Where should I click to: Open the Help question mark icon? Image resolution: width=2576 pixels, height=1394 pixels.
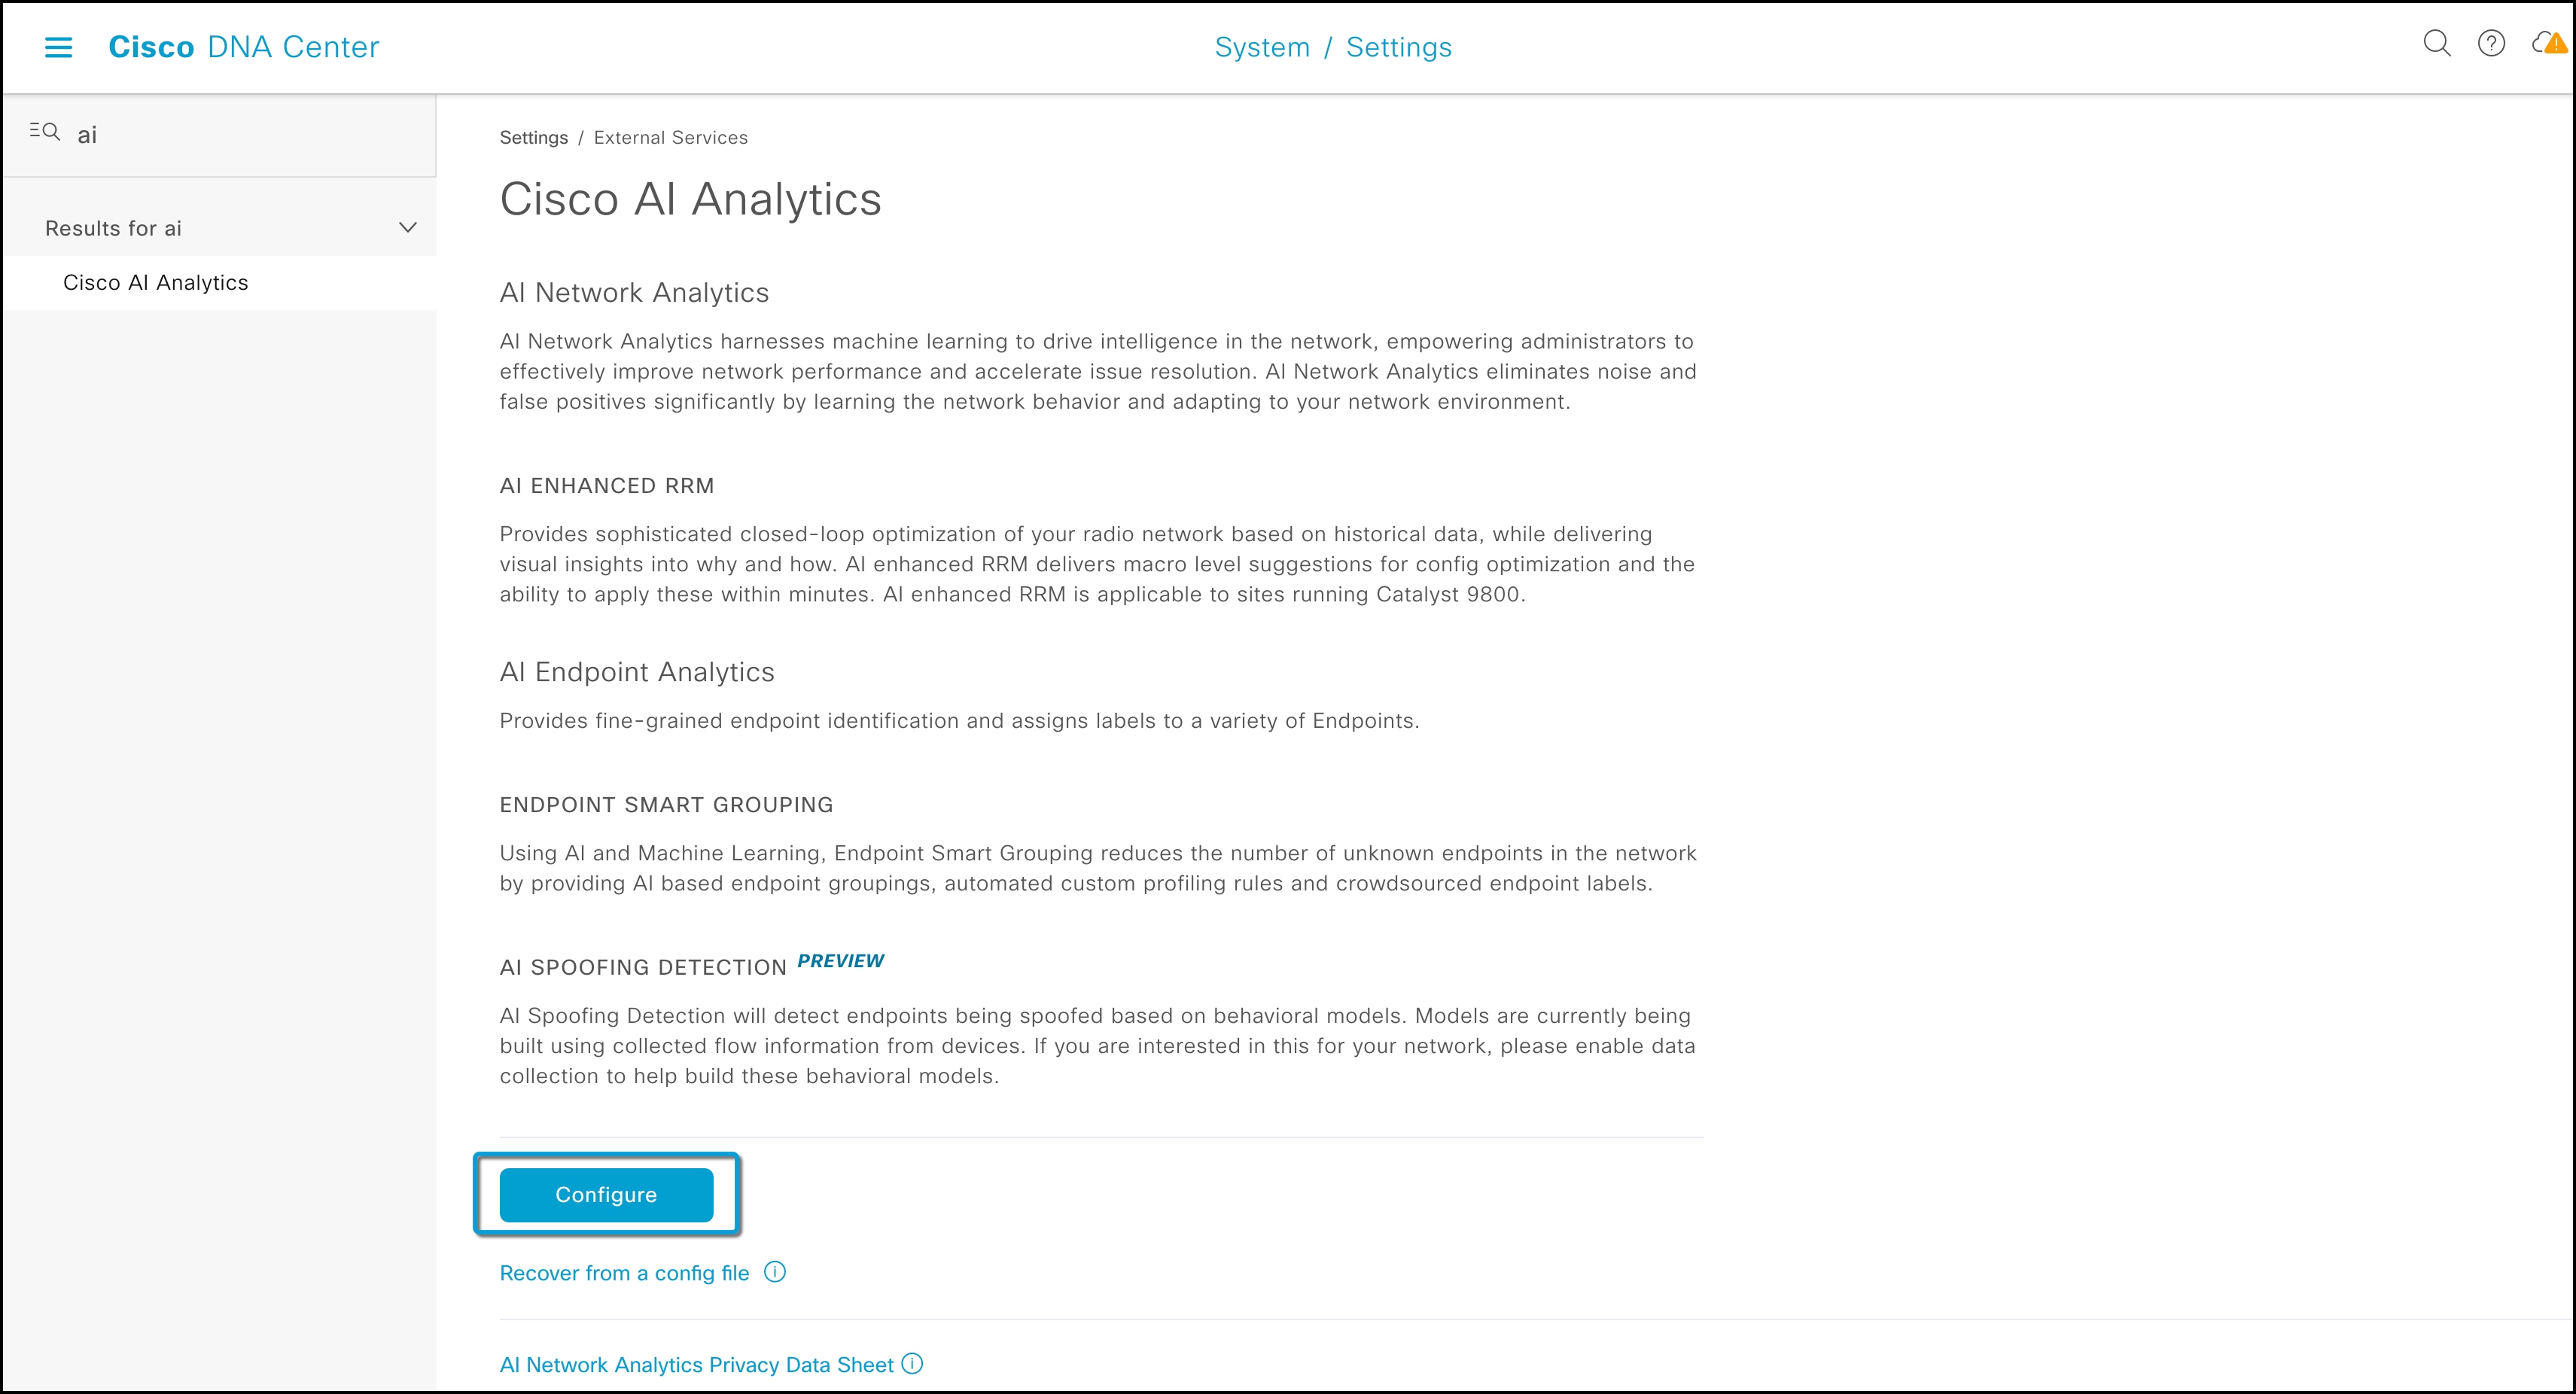(x=2492, y=44)
